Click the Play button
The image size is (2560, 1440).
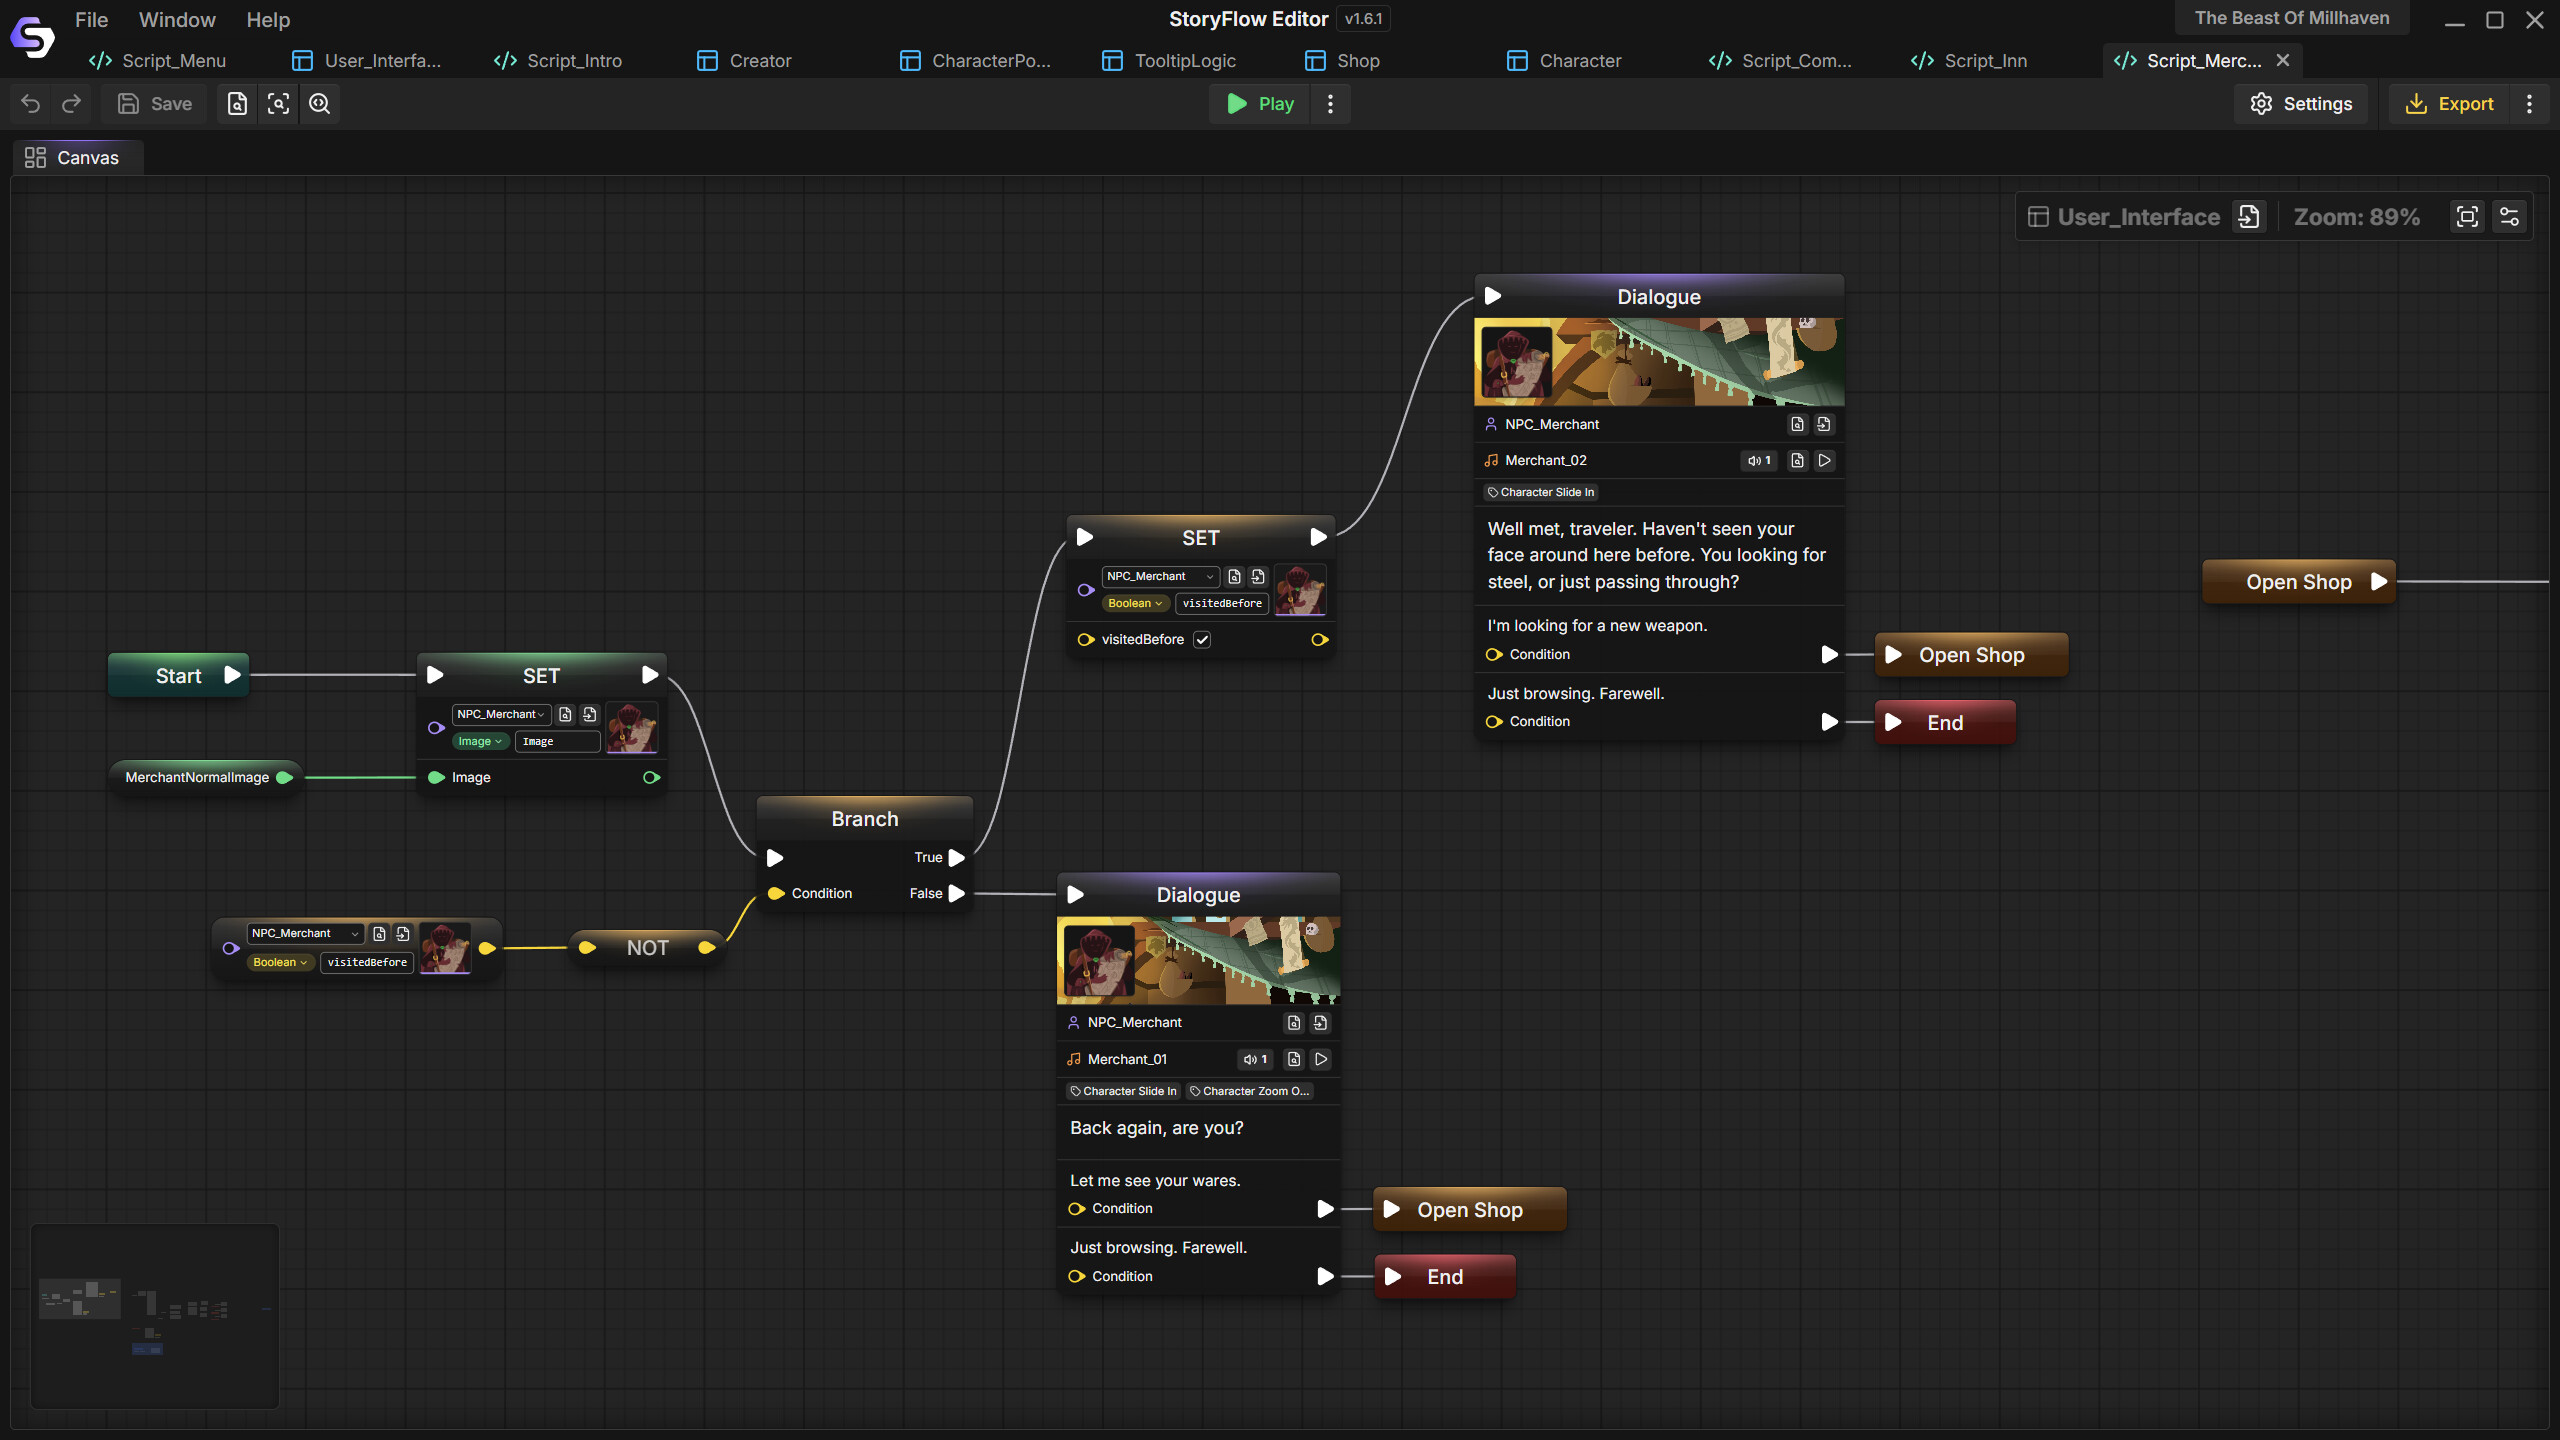point(1260,104)
